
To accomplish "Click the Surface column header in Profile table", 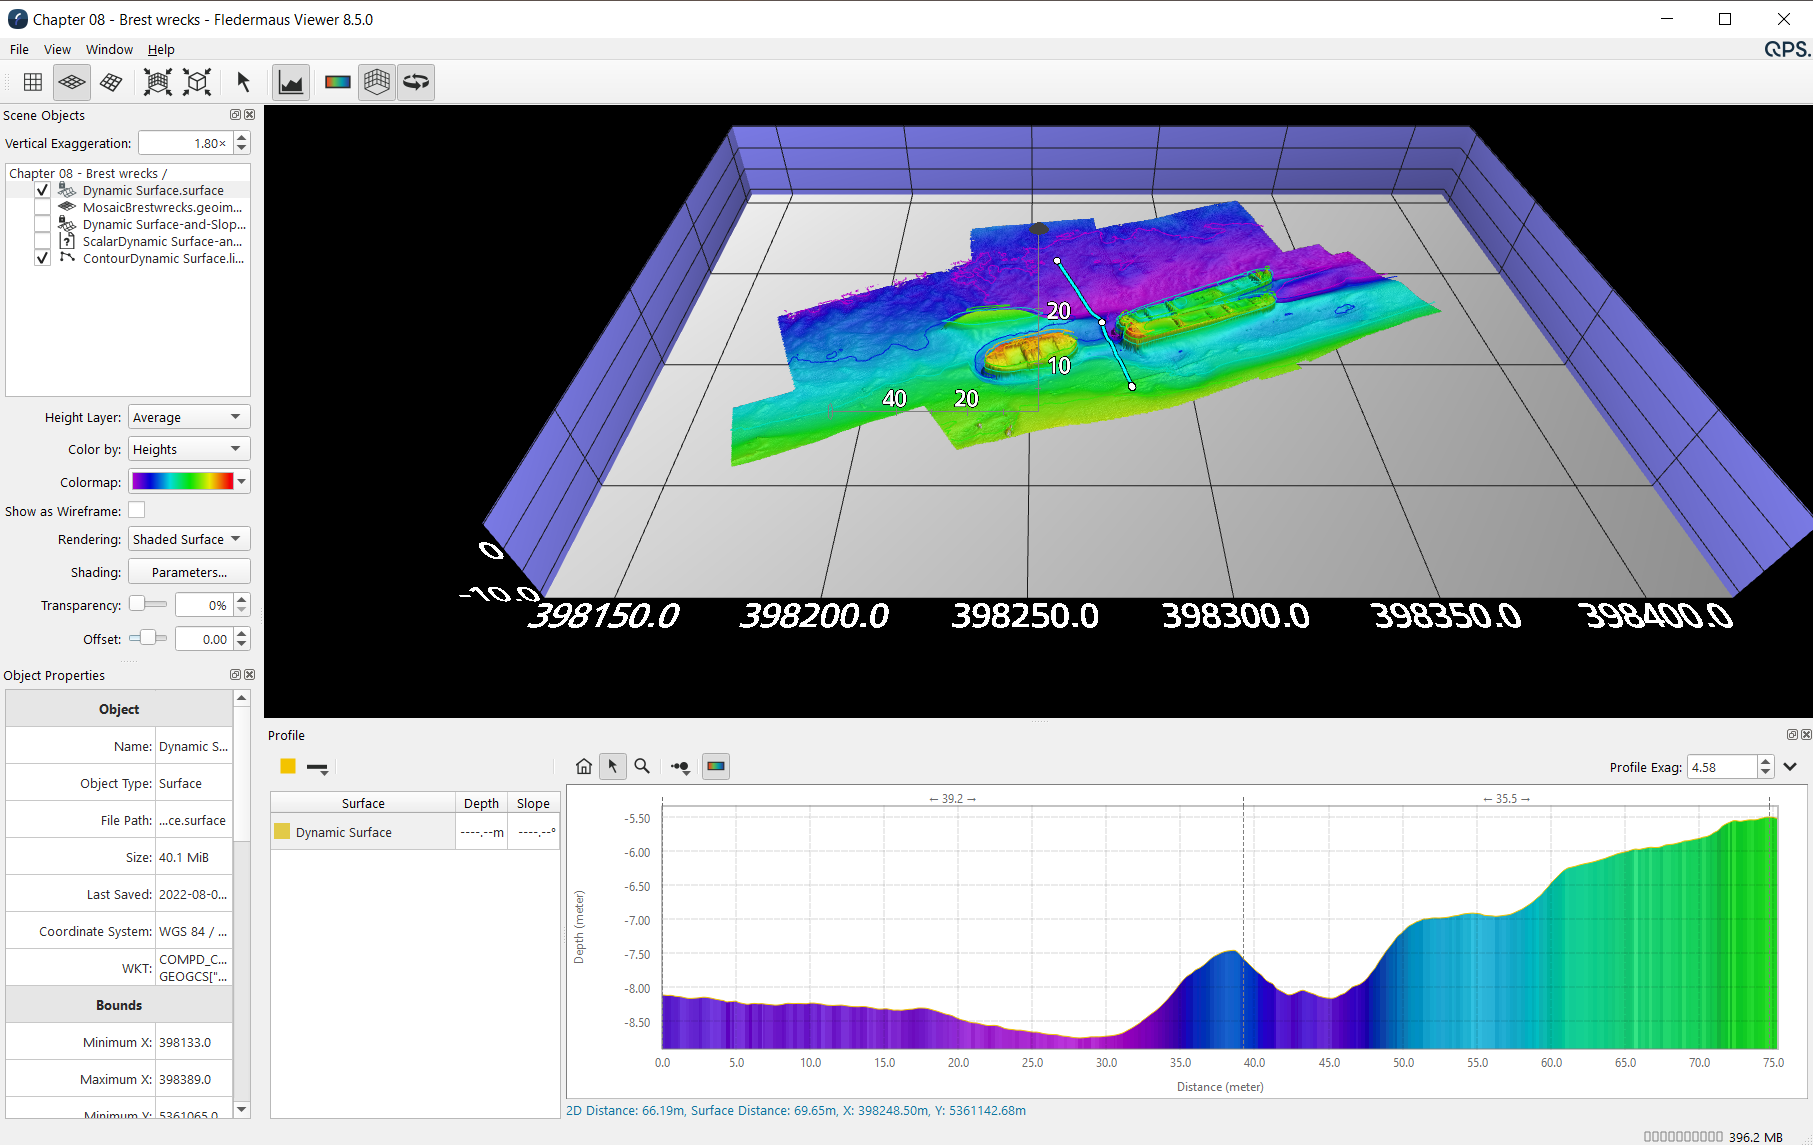I will point(362,803).
